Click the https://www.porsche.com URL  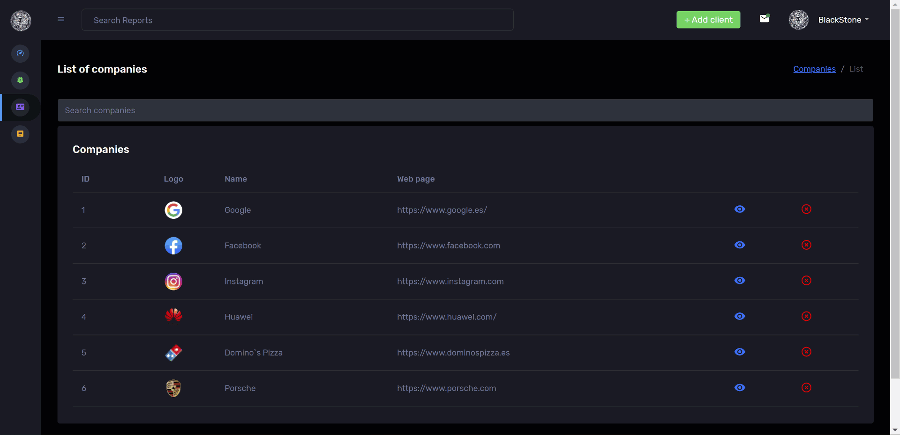[447, 388]
